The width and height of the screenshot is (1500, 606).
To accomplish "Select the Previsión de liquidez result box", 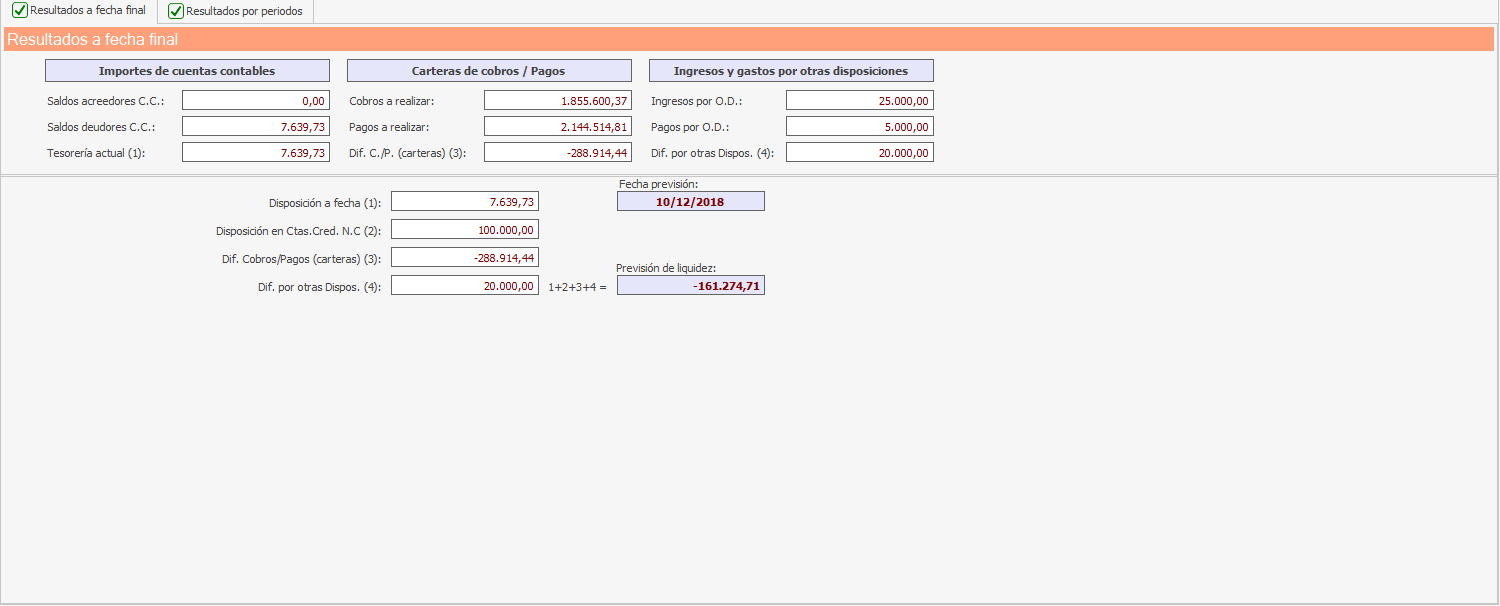I will pos(691,285).
